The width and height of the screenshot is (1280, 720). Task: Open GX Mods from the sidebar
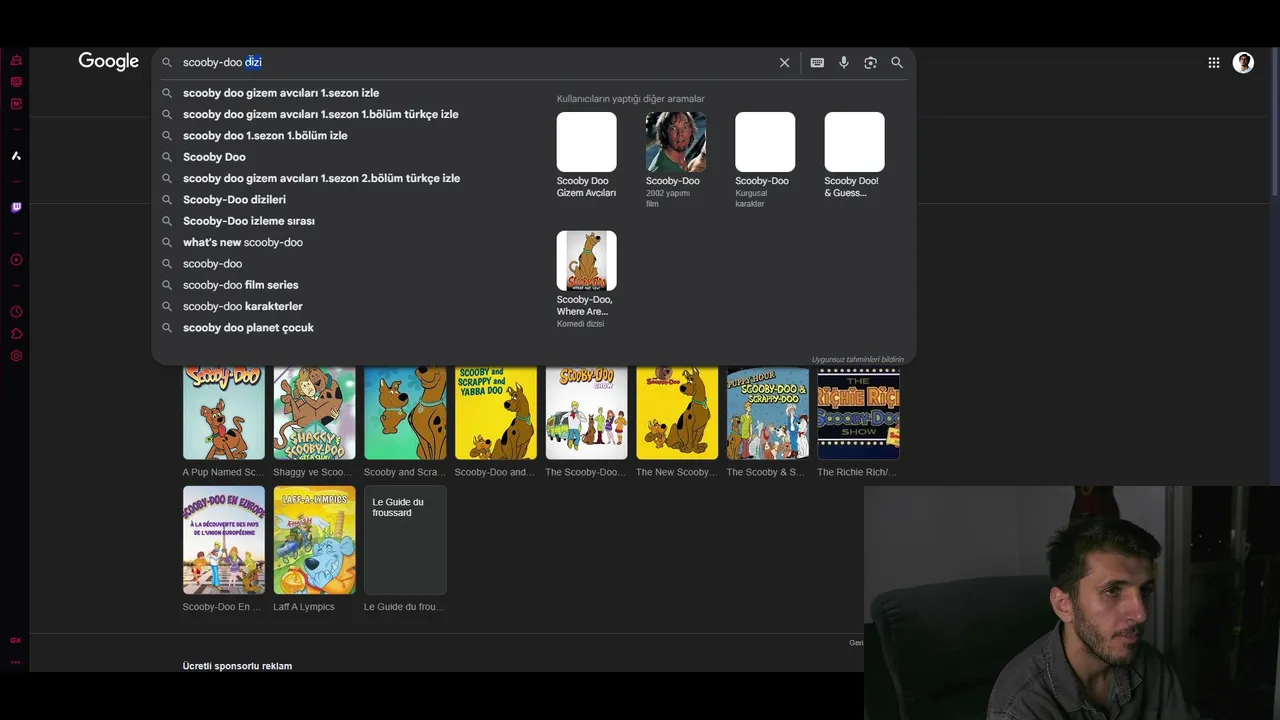(x=16, y=104)
